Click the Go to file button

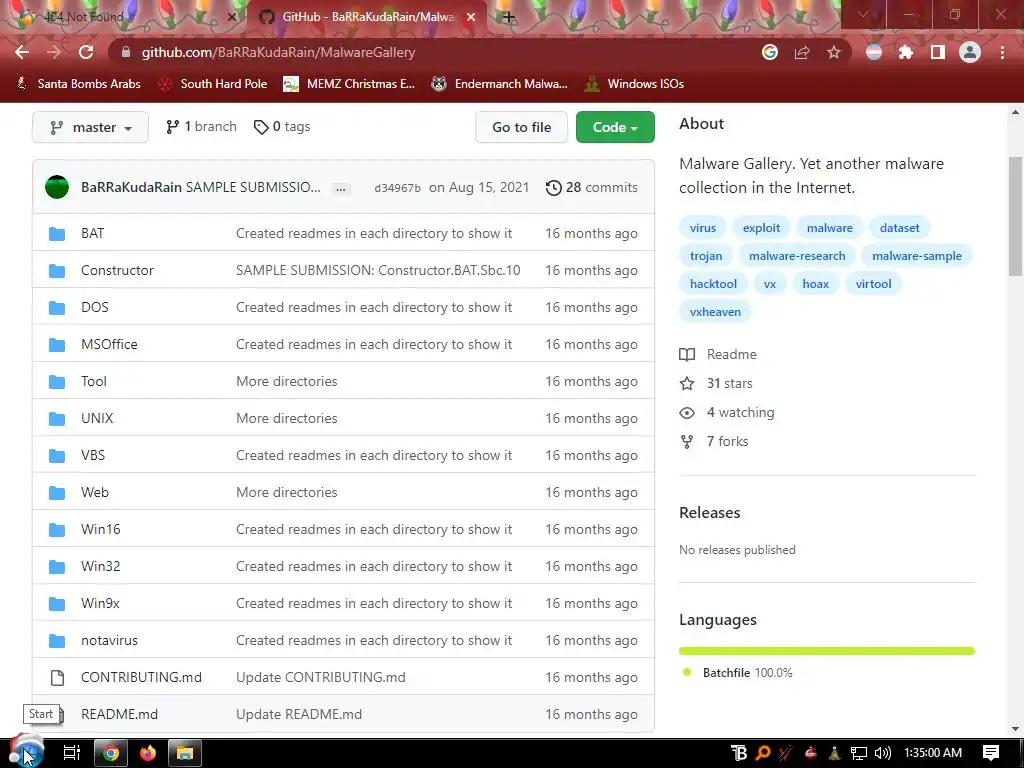pyautogui.click(x=521, y=127)
